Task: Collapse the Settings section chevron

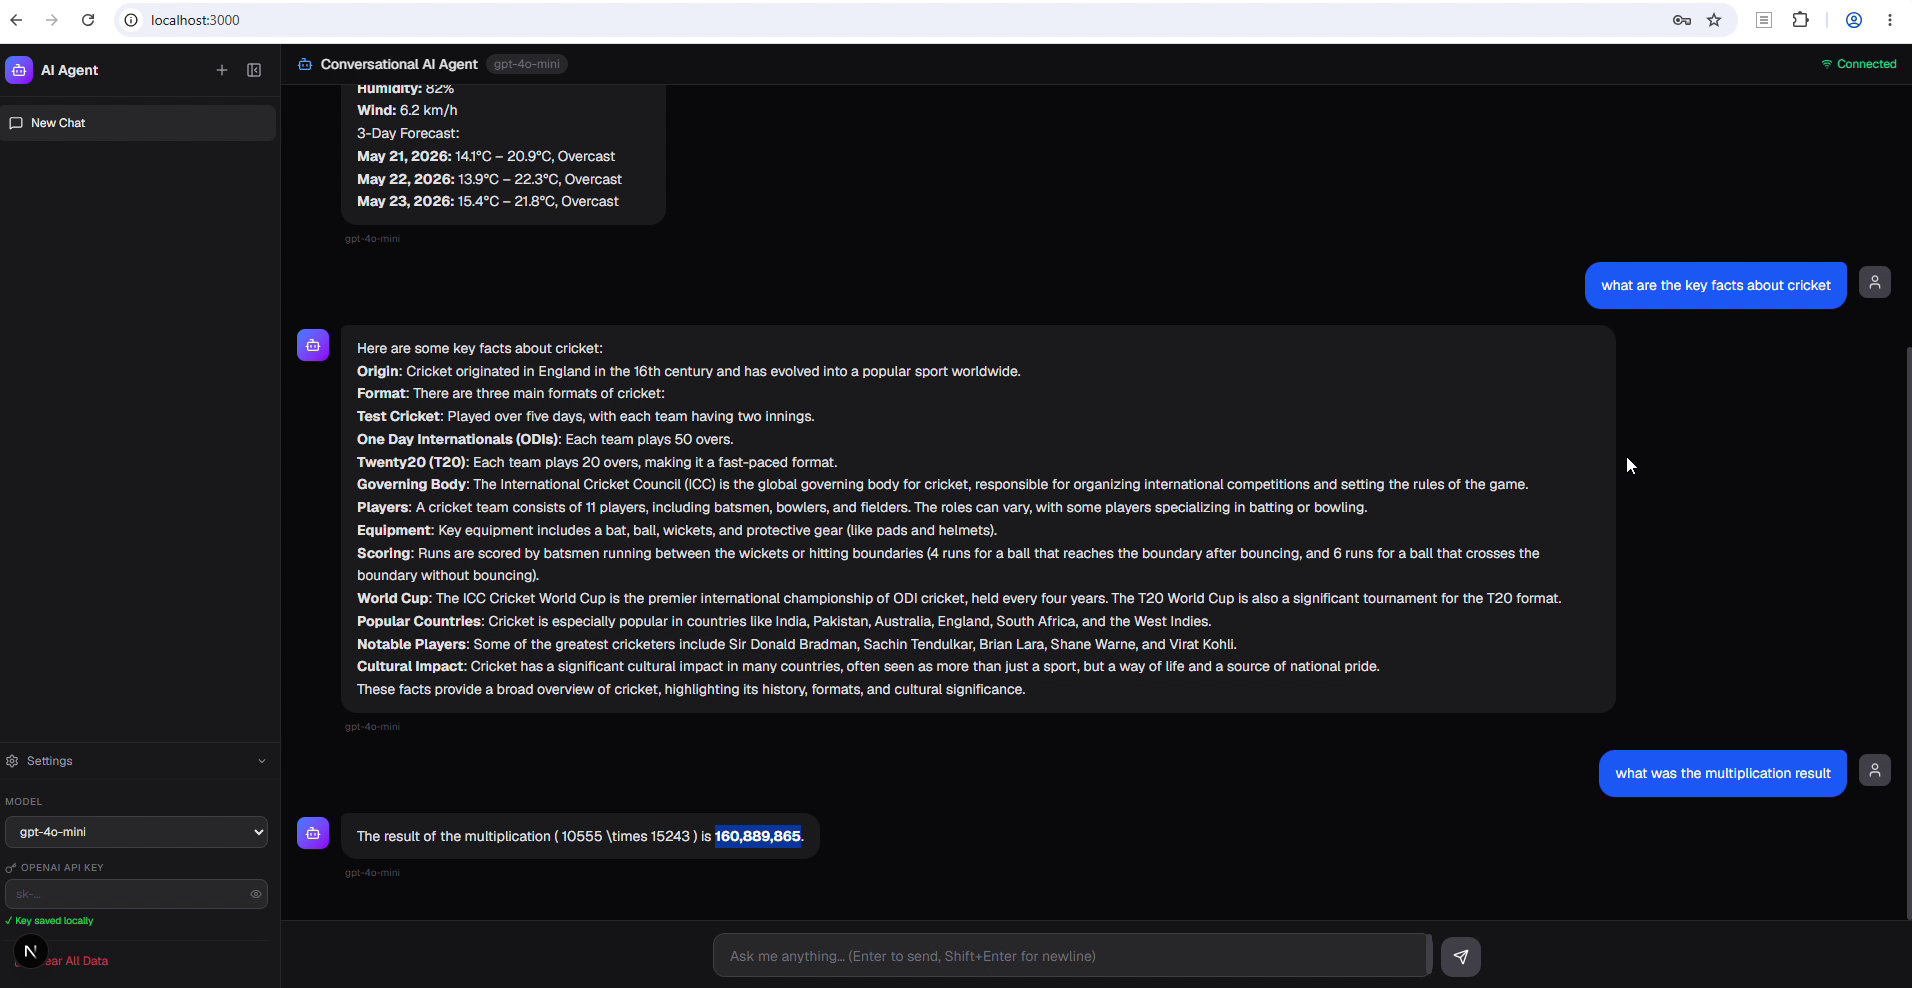Action: point(262,761)
